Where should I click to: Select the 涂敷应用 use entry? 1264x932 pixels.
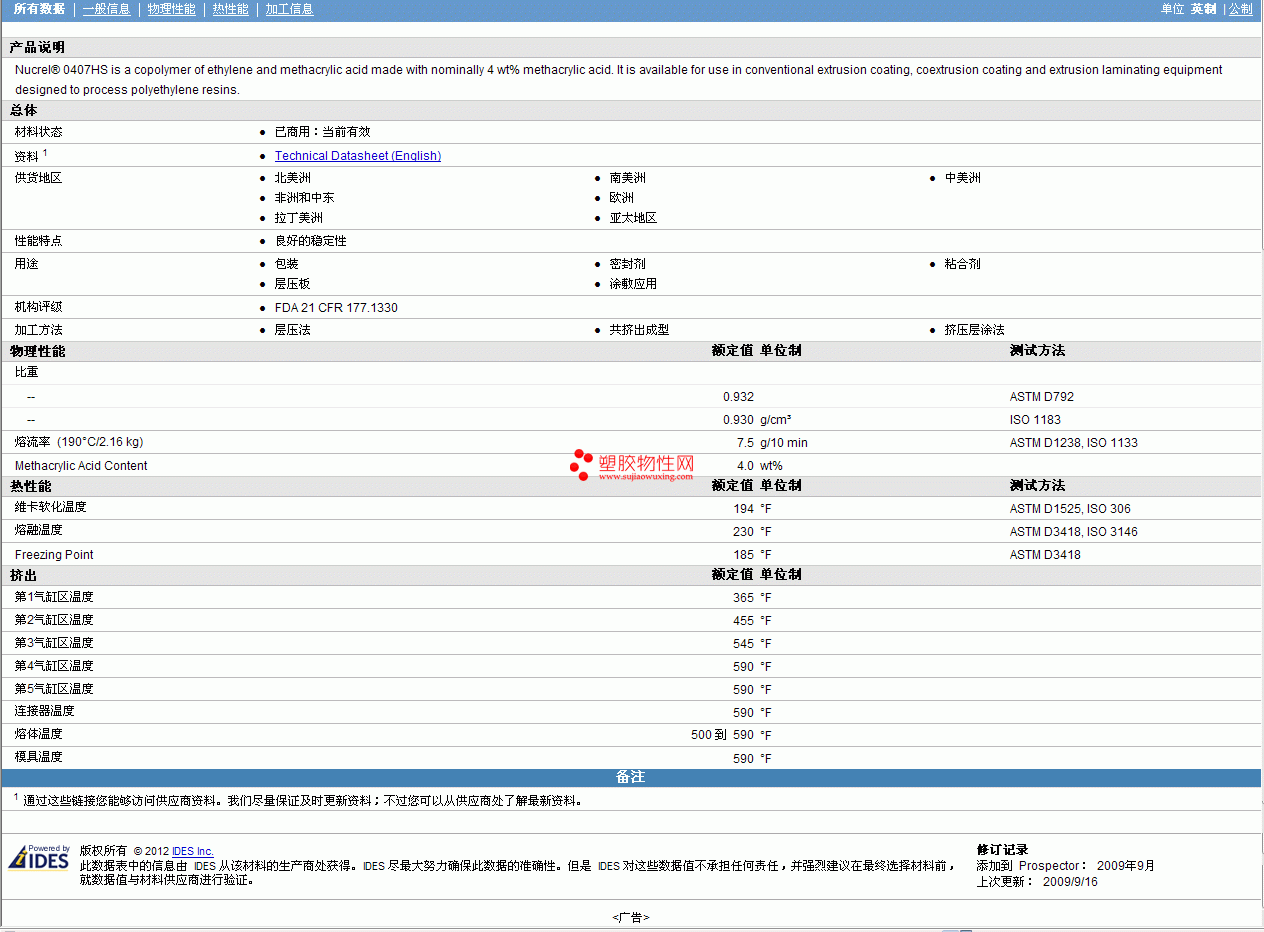[634, 284]
